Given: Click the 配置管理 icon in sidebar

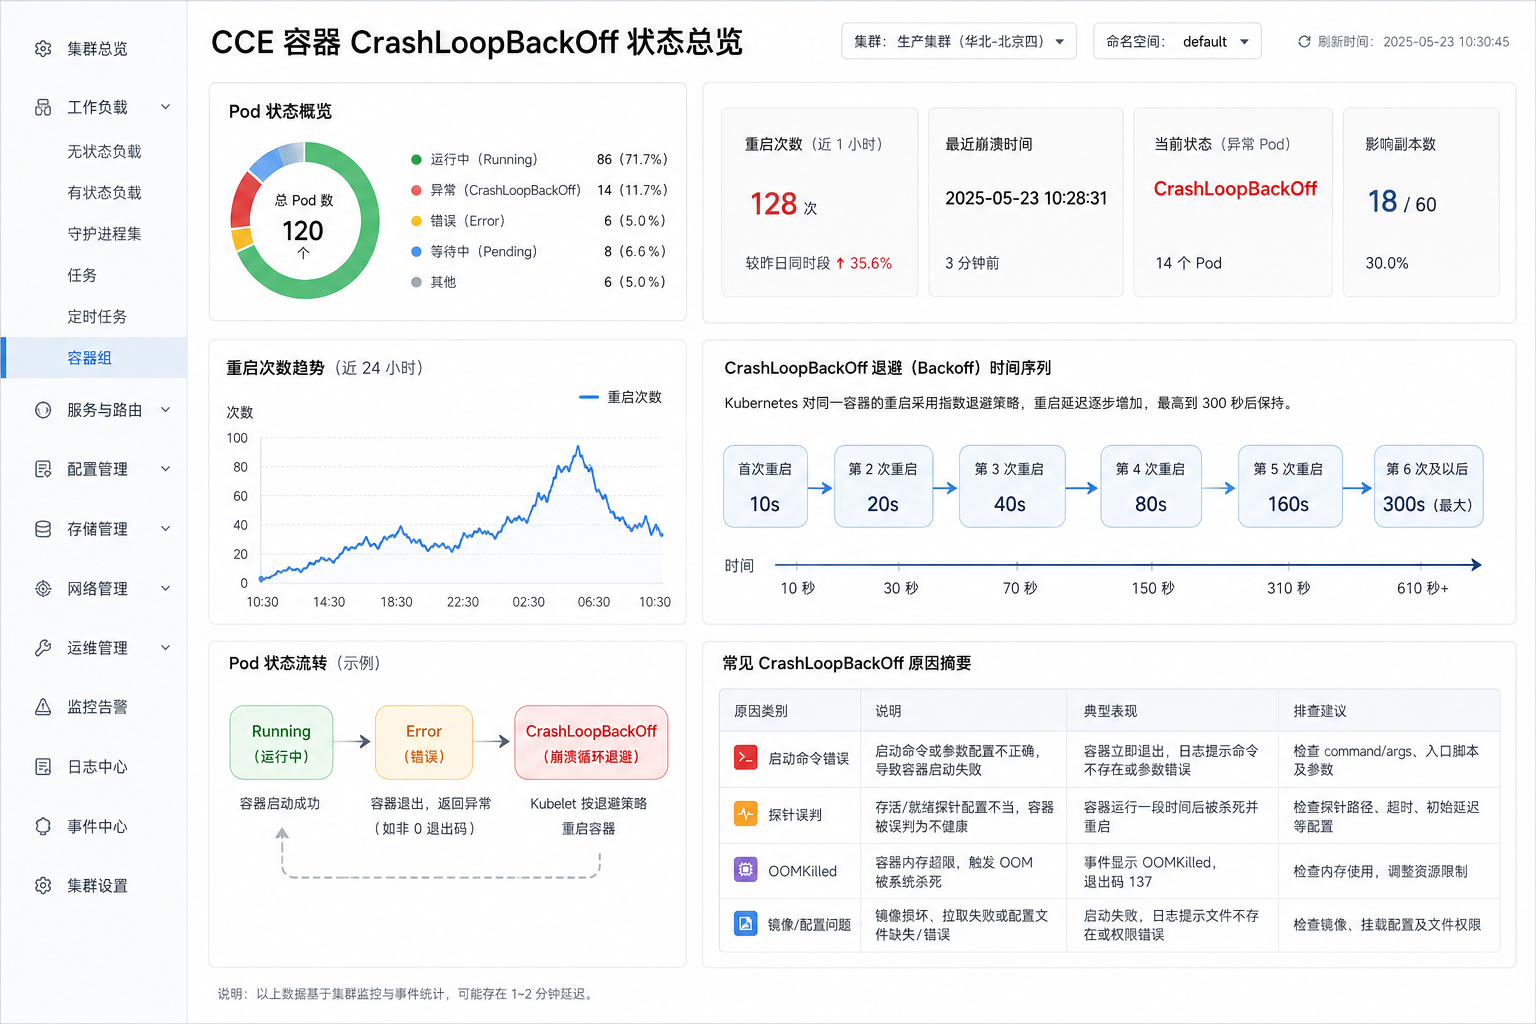Looking at the screenshot, I should click(43, 469).
